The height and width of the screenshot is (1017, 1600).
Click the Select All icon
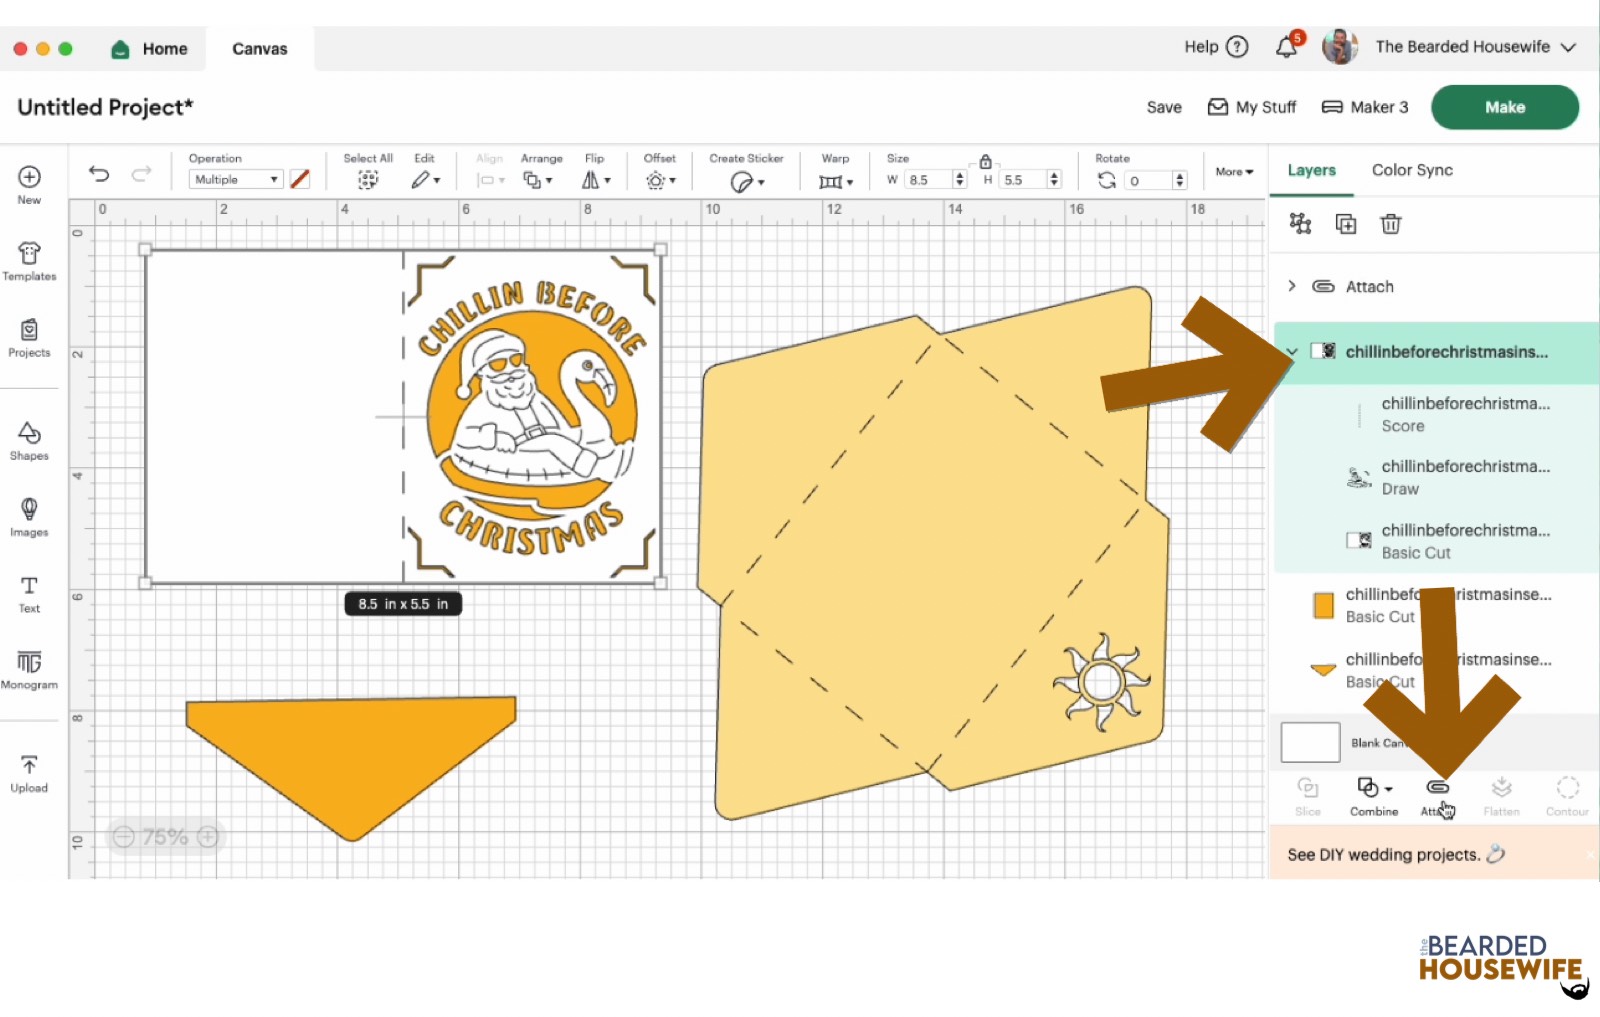click(x=368, y=180)
